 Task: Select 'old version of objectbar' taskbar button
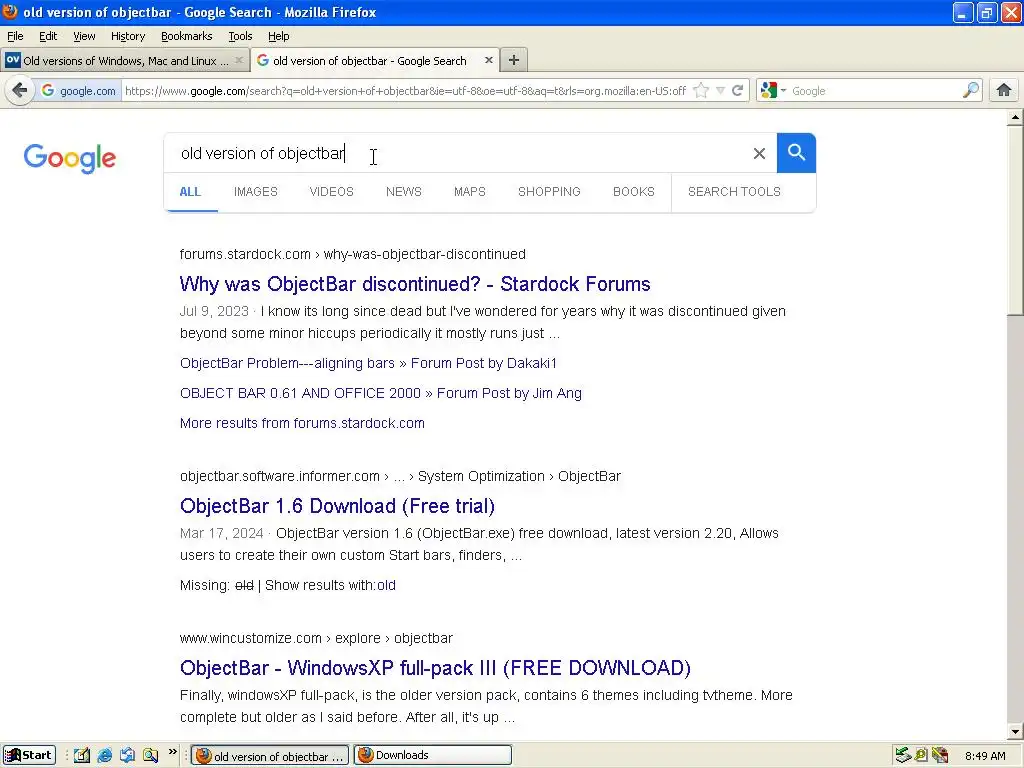tap(270, 756)
